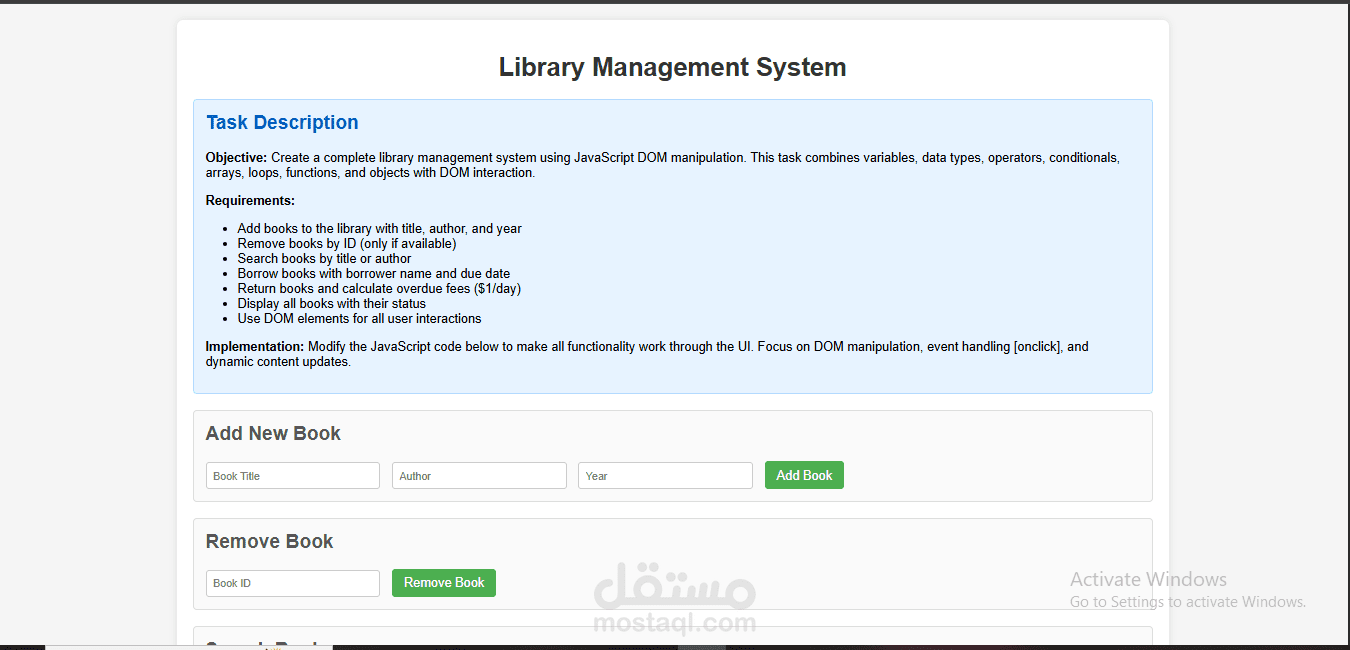Click the Task Description heading
Viewport: 1350px width, 650px height.
pos(282,122)
